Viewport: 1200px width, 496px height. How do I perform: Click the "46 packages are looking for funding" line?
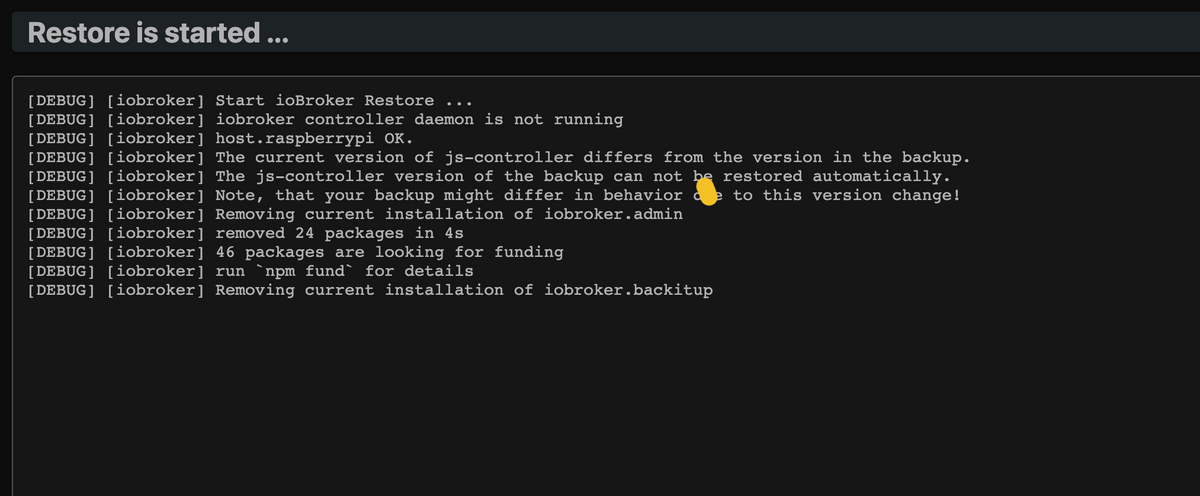[389, 252]
